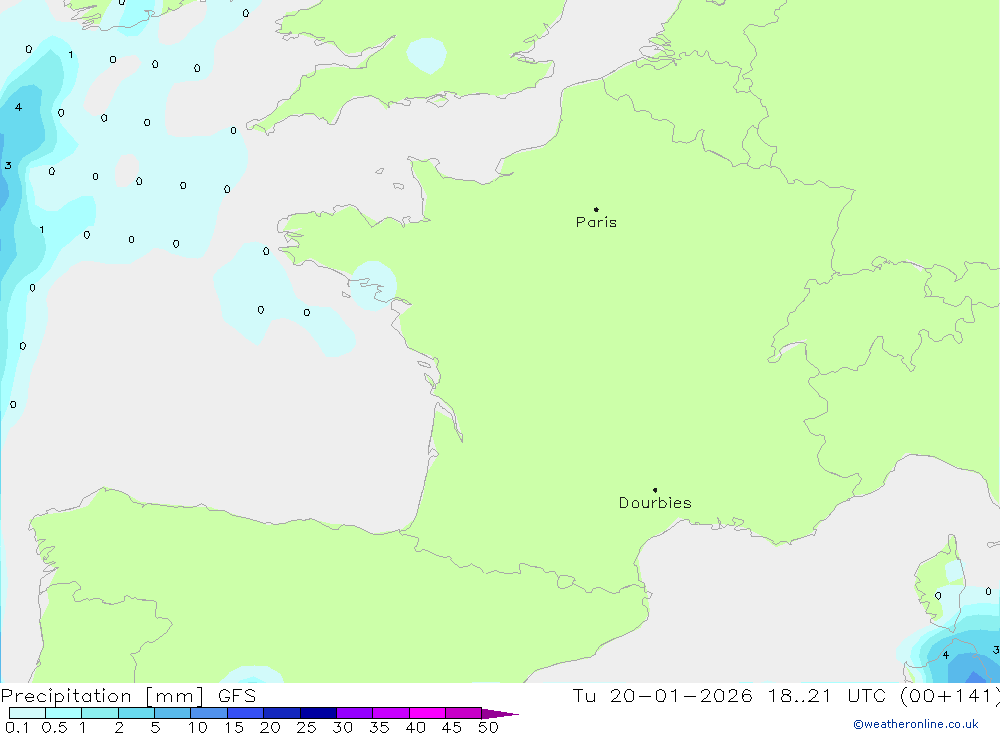Click the '18..21 UTC' time range text
The image size is (1000, 733).
[x=827, y=695]
